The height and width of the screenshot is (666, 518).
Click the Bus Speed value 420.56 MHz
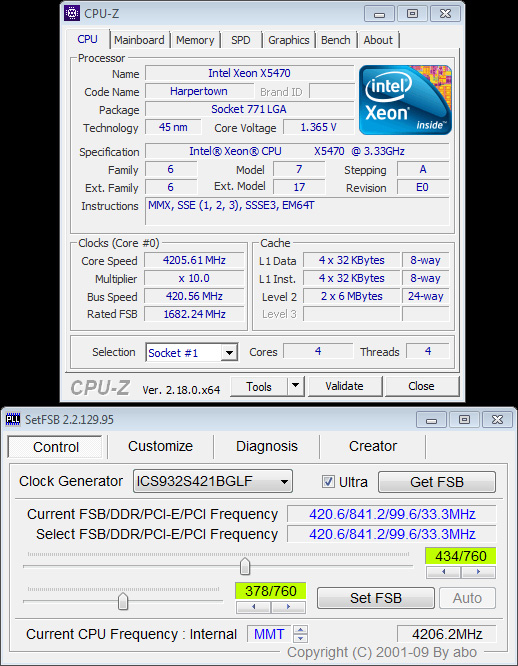(x=194, y=296)
